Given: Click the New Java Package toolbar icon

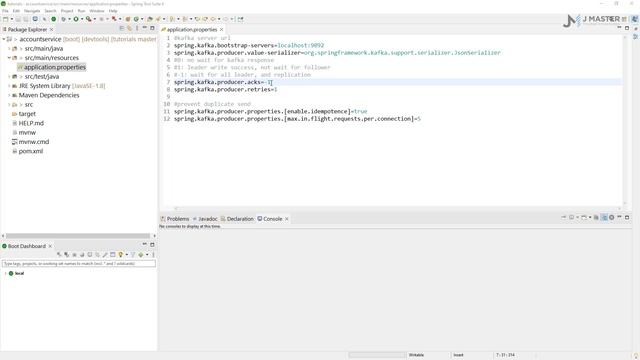Looking at the screenshot, I should pyautogui.click(x=128, y=19).
